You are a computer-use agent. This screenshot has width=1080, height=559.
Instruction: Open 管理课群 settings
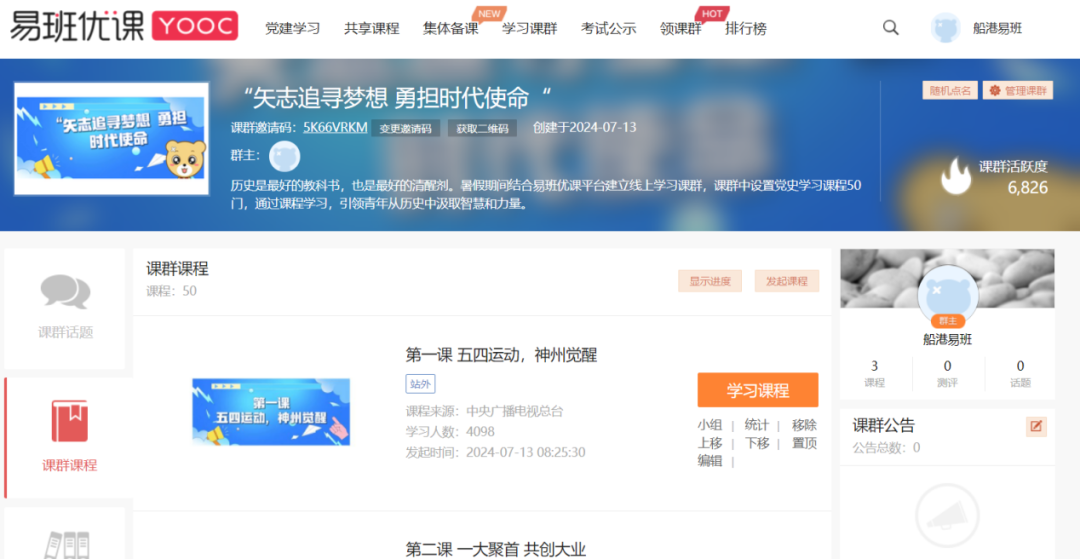[1017, 91]
